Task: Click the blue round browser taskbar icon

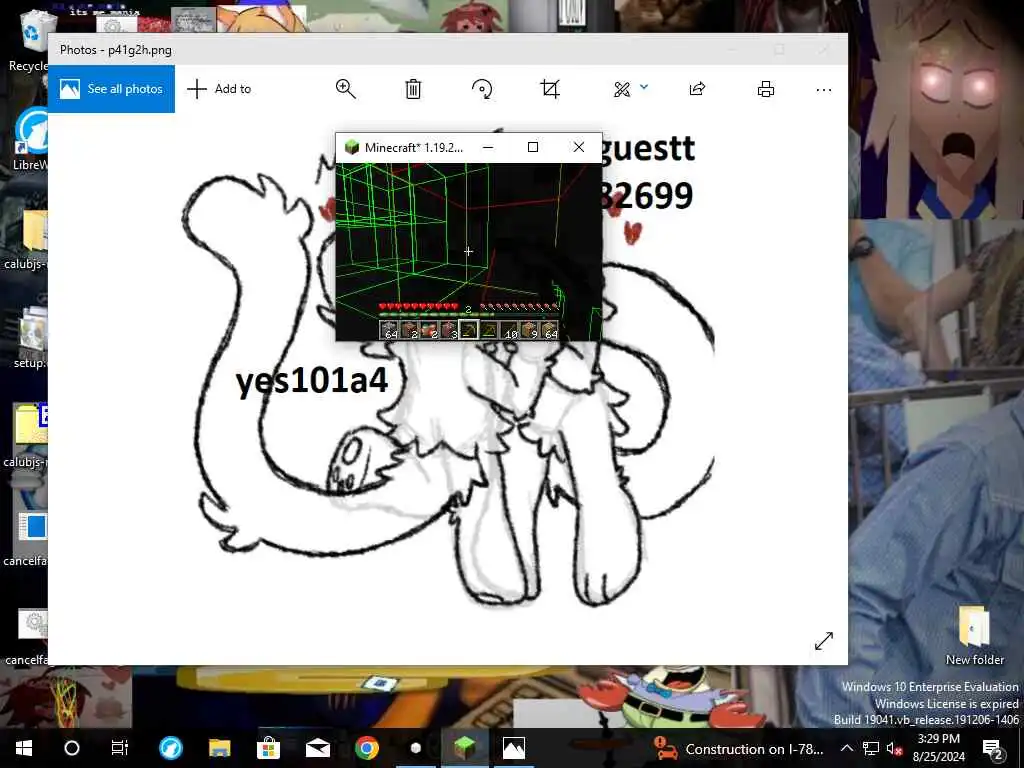Action: tap(170, 748)
